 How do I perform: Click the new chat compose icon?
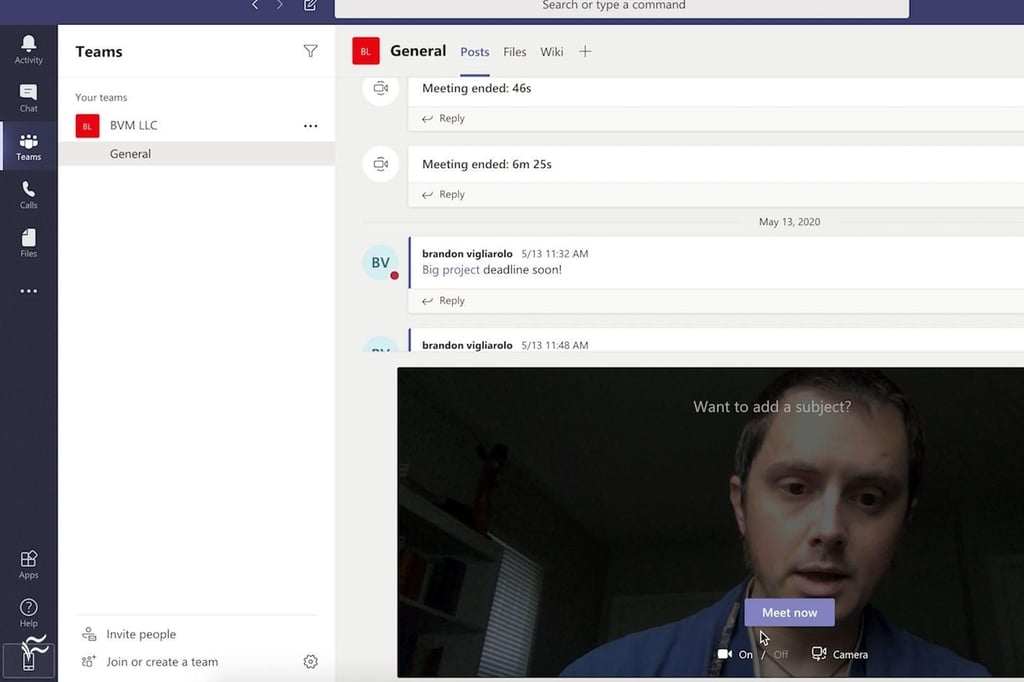pos(310,5)
